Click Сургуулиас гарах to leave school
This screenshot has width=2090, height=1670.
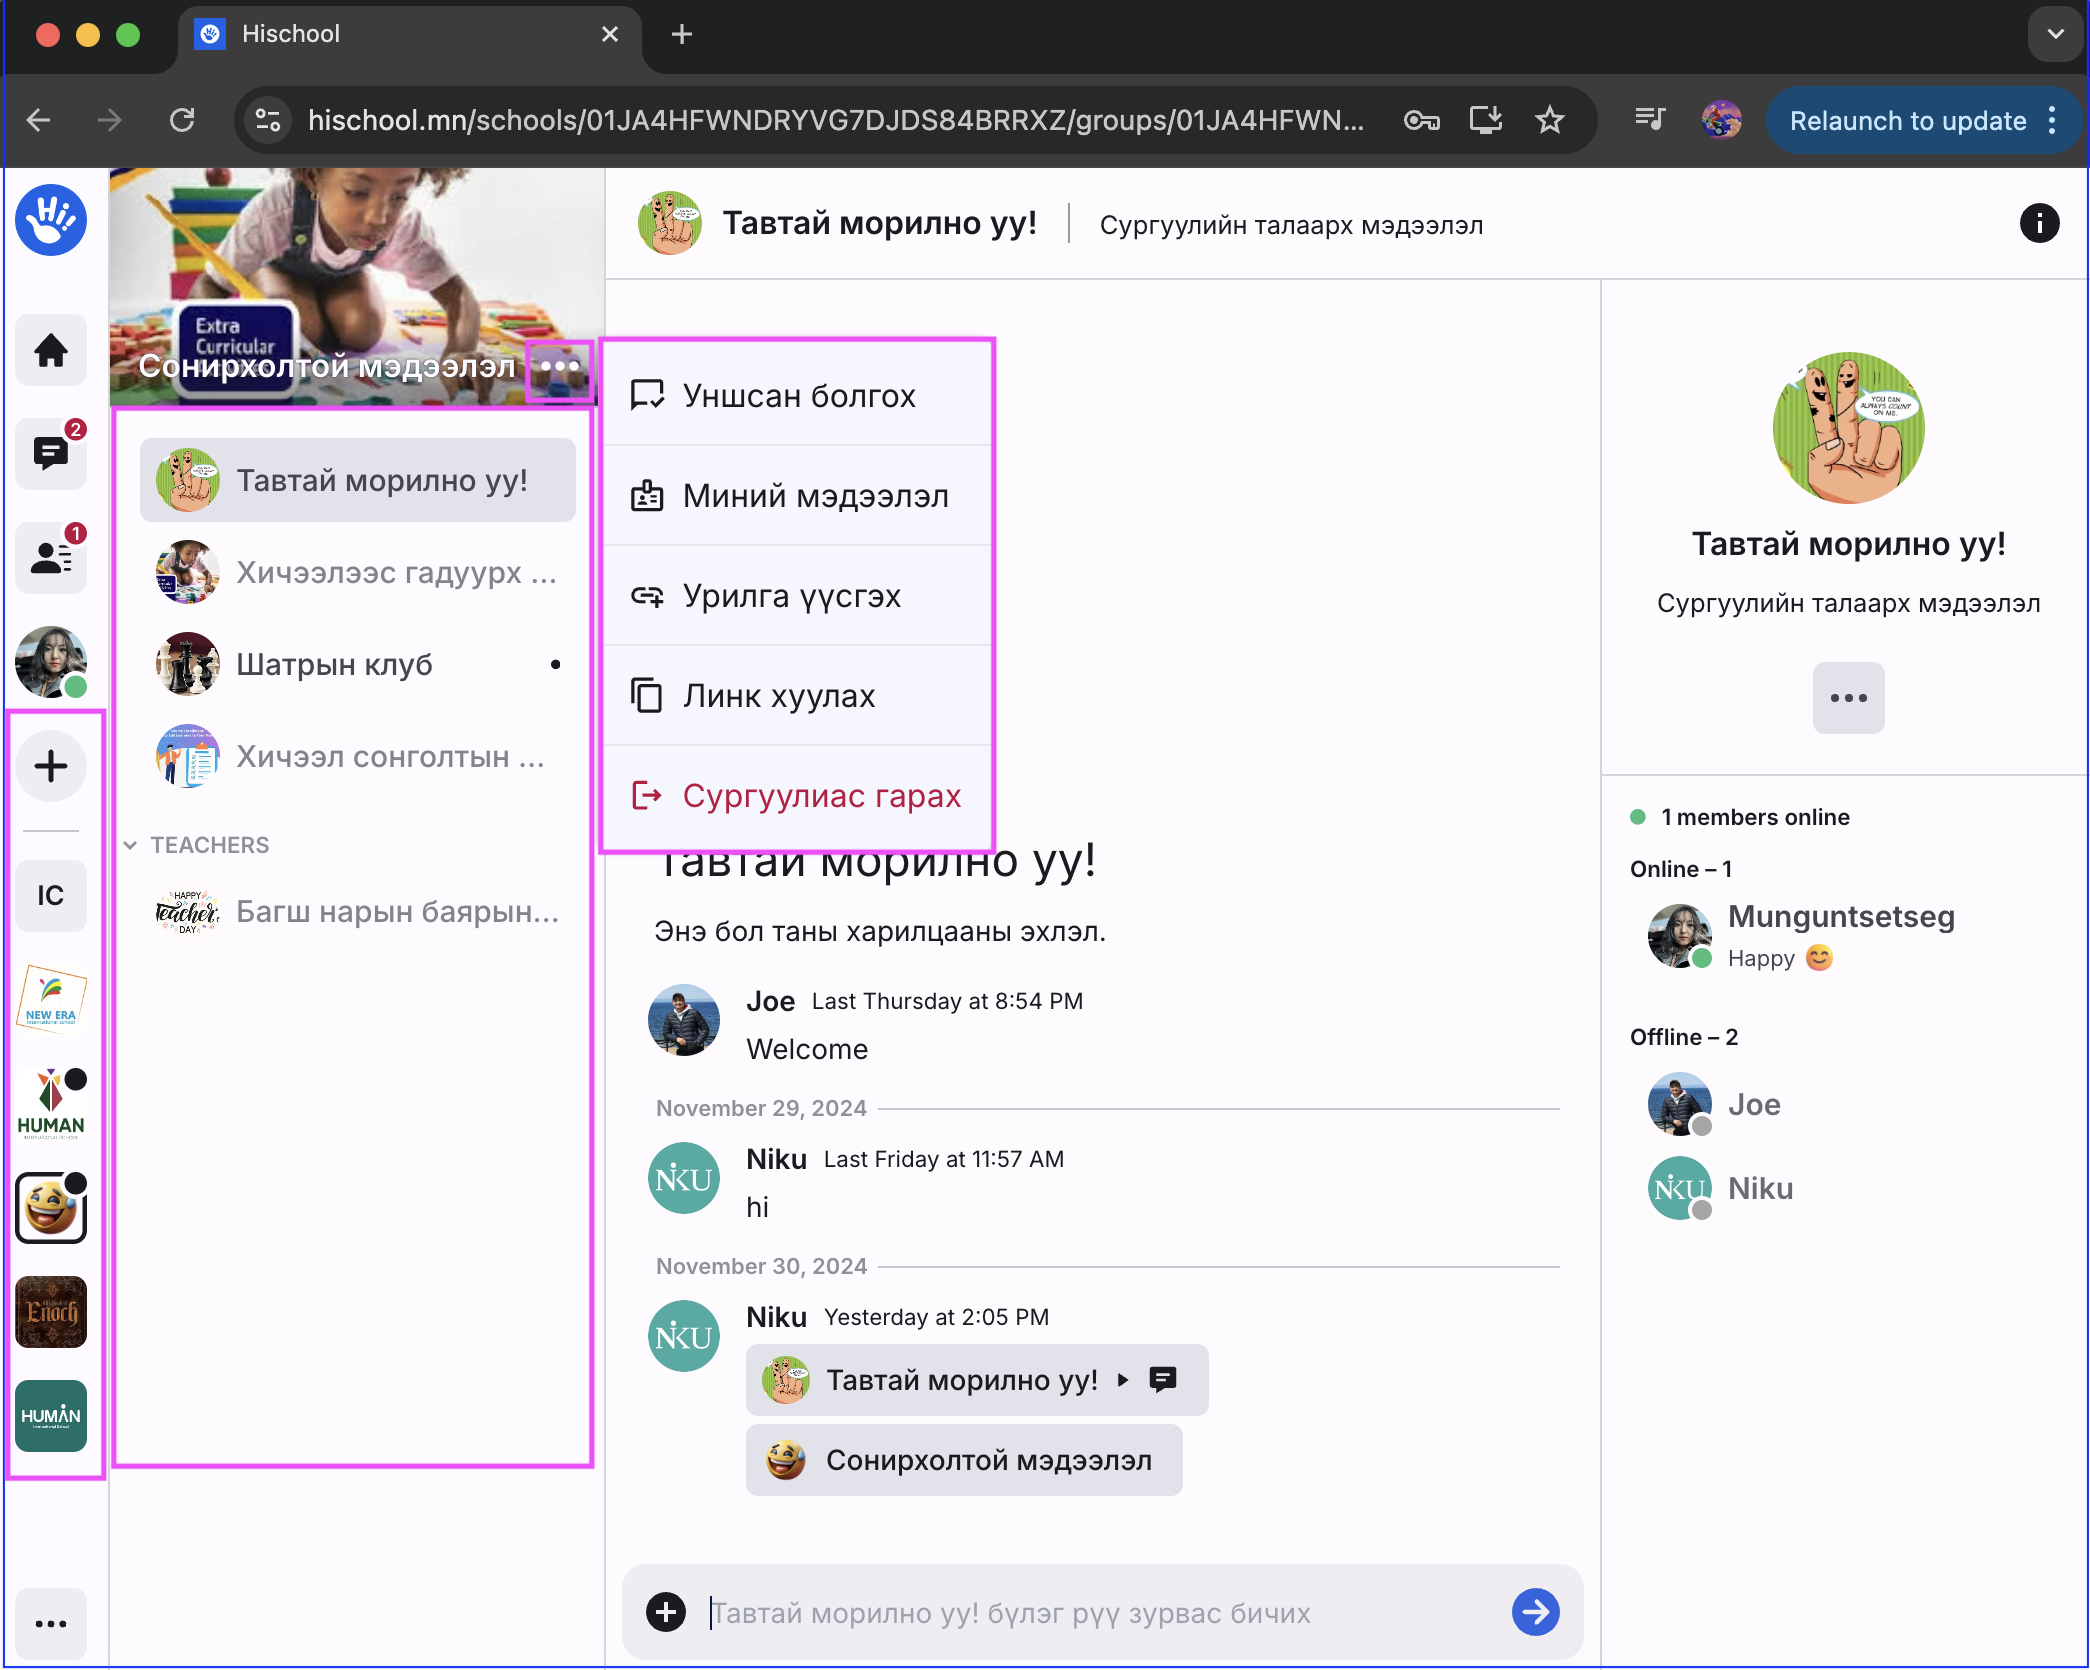[820, 796]
